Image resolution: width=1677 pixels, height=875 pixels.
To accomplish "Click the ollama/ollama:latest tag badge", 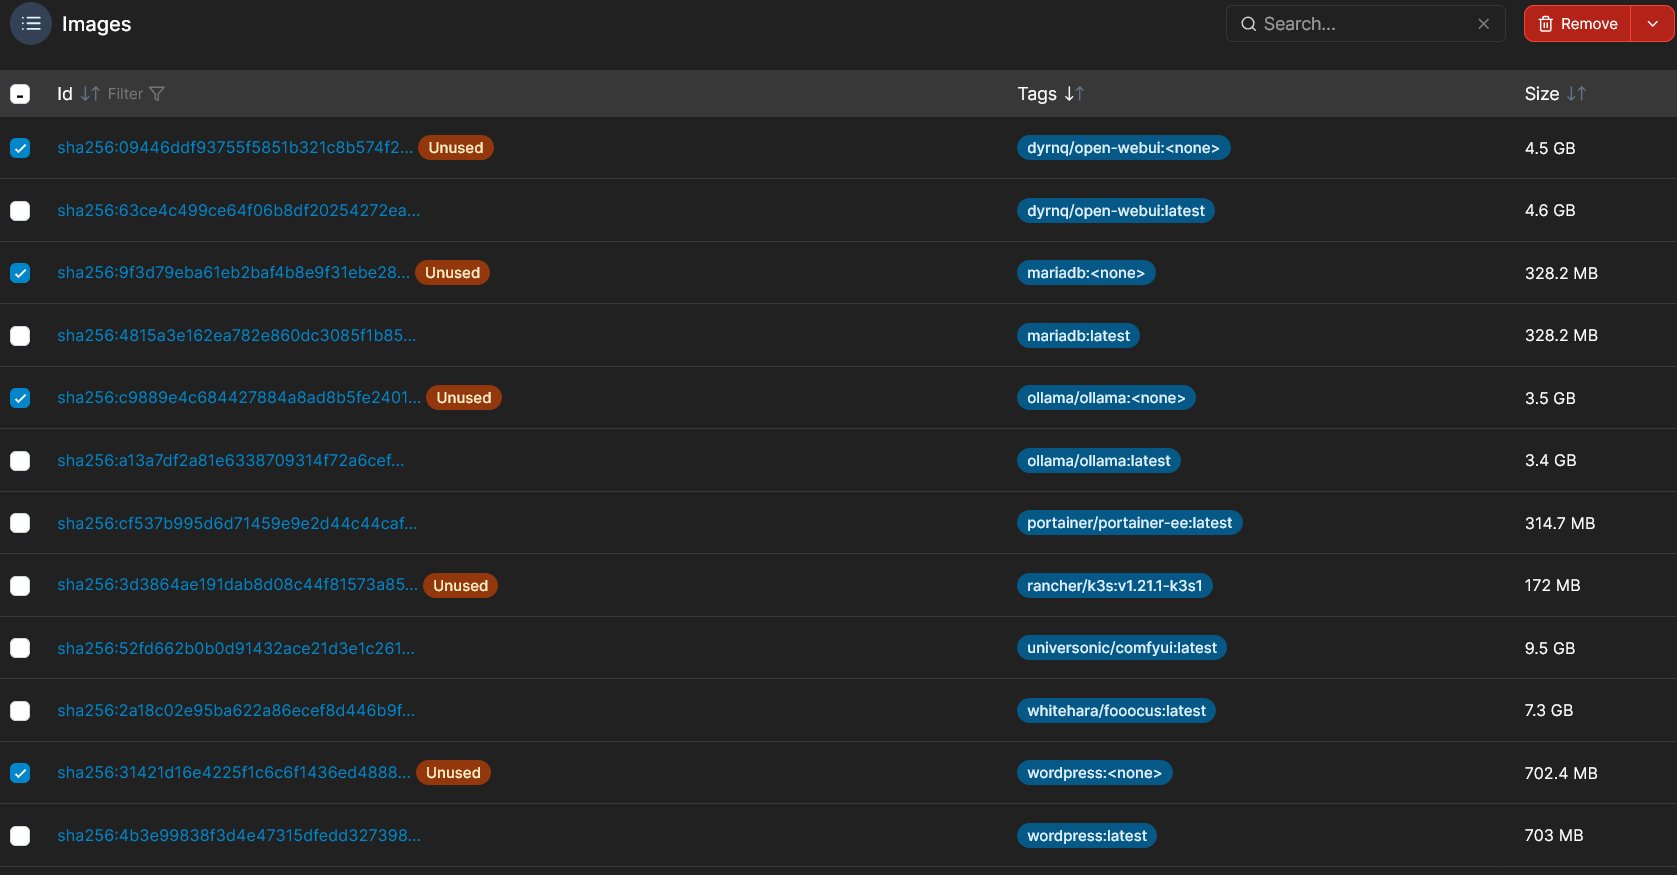I will click(1099, 461).
